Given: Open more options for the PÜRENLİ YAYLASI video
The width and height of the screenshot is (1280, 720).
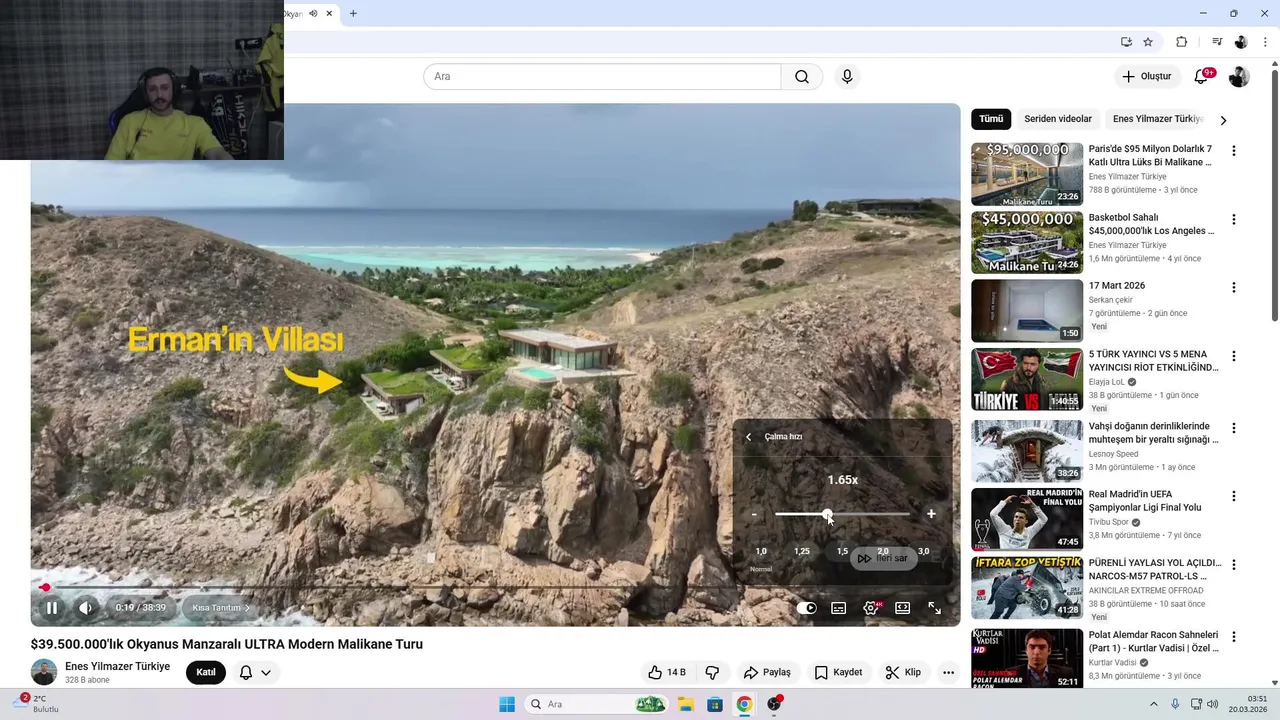Looking at the screenshot, I should point(1234,565).
